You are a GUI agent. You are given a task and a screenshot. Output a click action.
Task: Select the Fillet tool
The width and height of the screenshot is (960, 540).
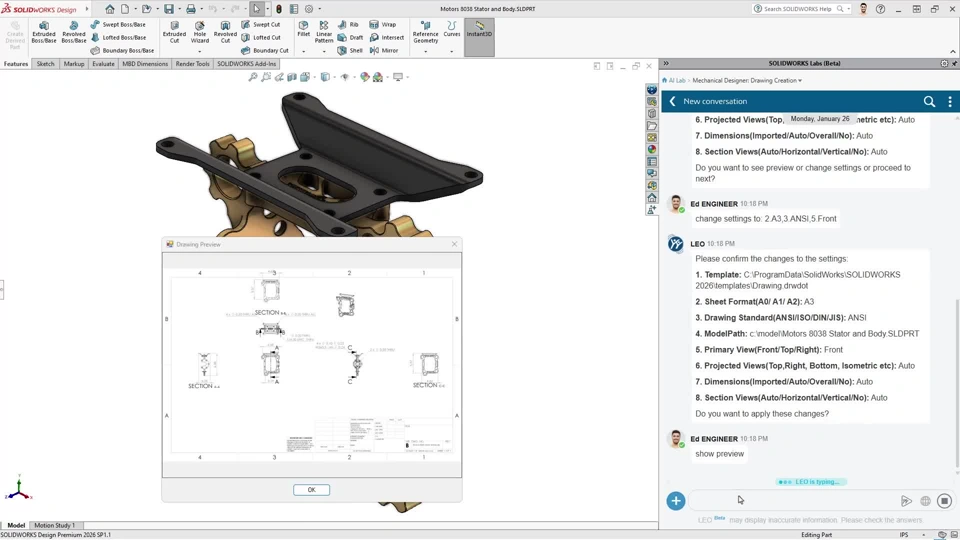(303, 29)
